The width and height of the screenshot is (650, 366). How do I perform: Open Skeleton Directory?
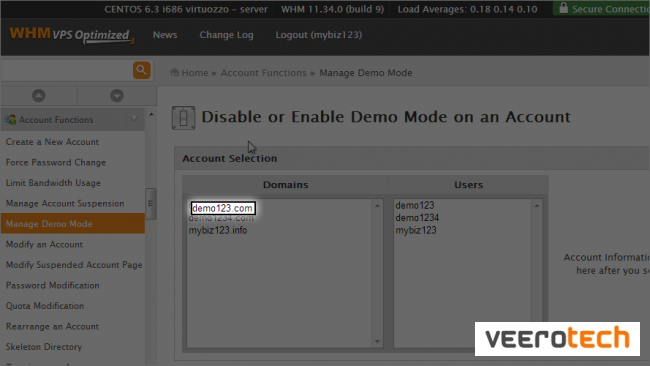(x=44, y=347)
